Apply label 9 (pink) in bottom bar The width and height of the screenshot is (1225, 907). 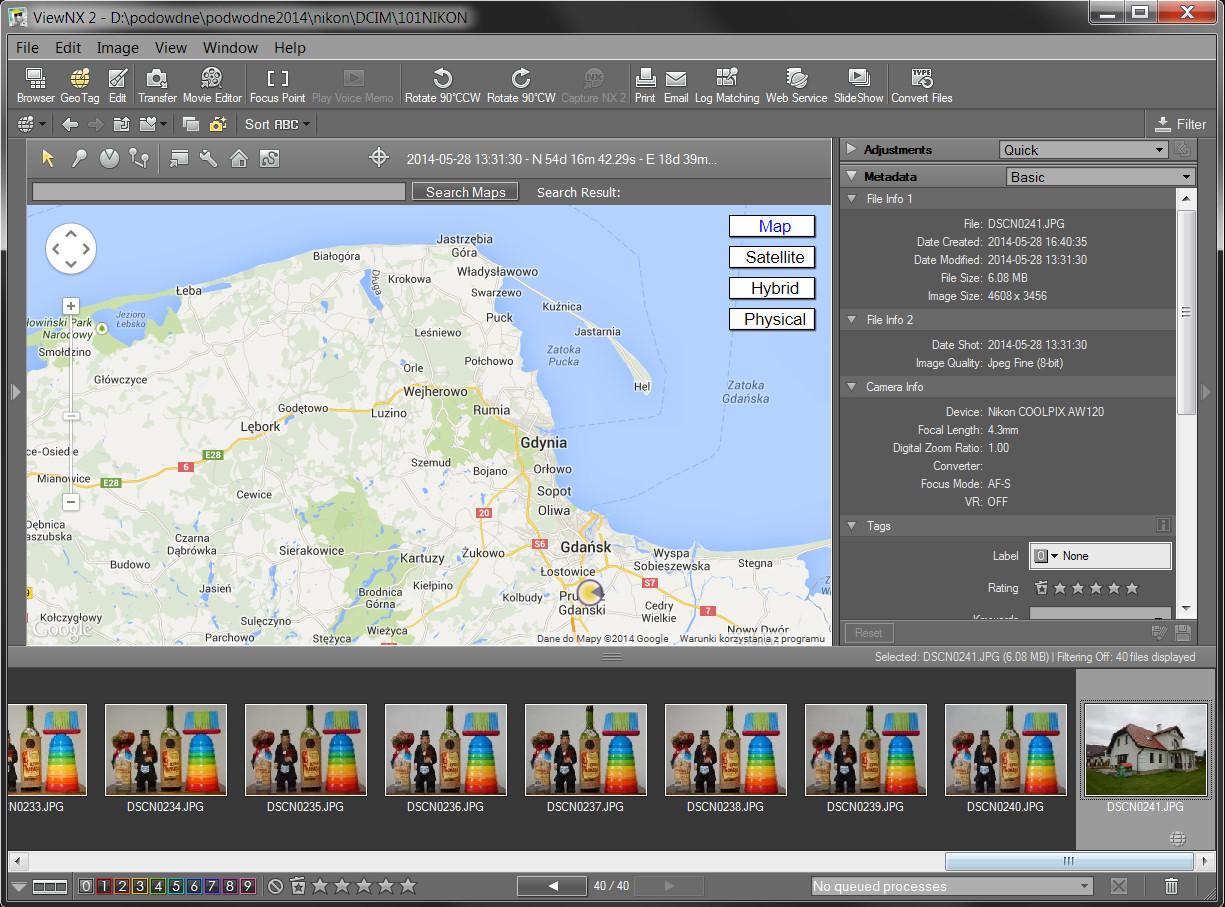(248, 886)
